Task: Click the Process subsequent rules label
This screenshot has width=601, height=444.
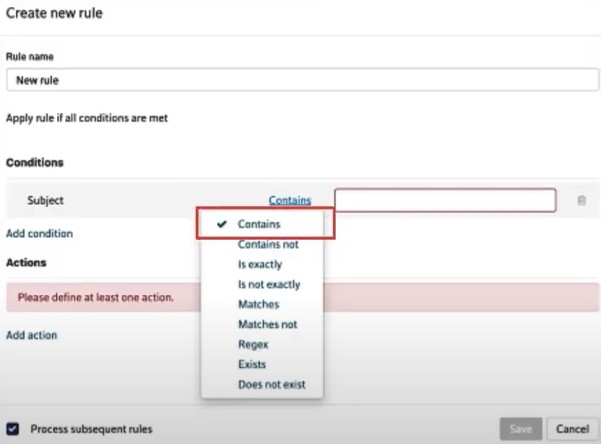Action: (x=91, y=429)
